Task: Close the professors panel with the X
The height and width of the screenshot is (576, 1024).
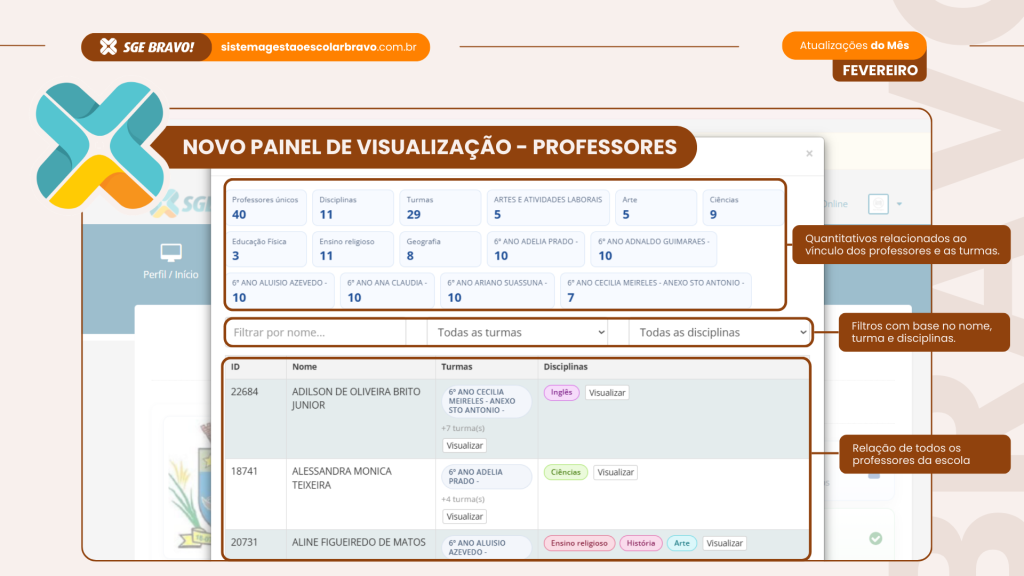Action: tap(809, 154)
